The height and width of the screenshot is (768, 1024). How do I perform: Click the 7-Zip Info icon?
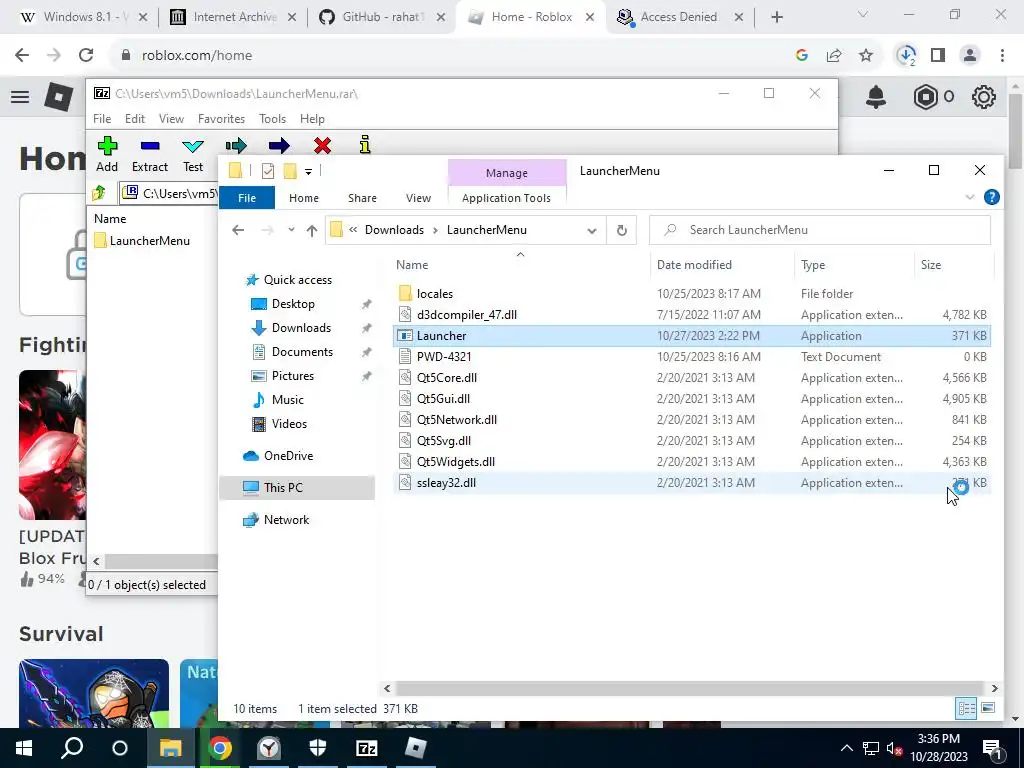click(x=365, y=144)
